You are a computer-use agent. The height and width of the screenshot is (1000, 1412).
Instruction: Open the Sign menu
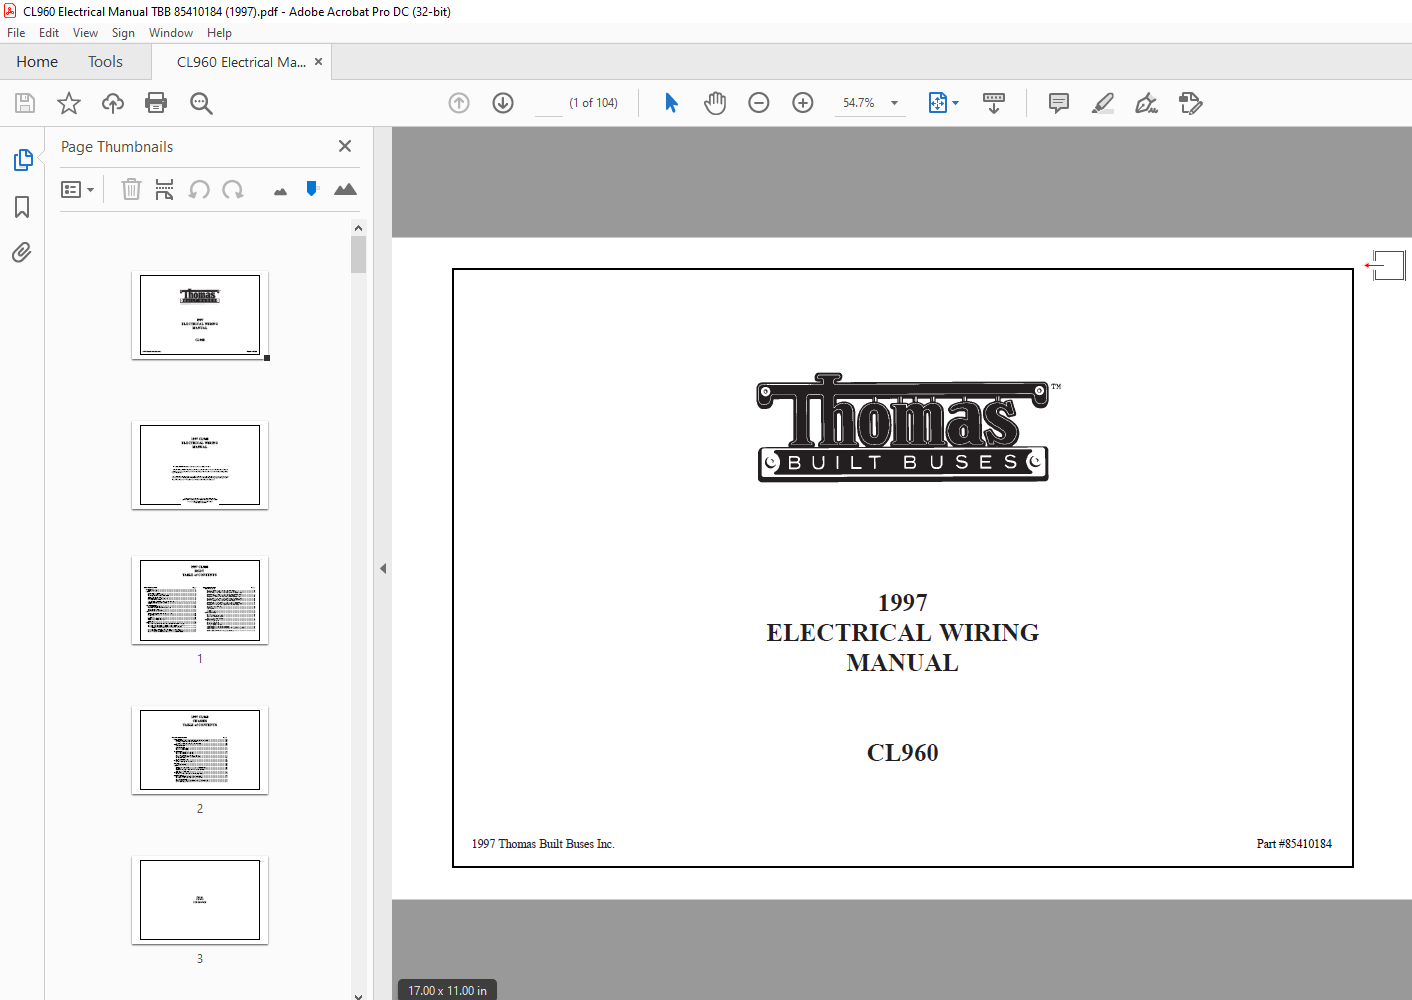tap(123, 33)
